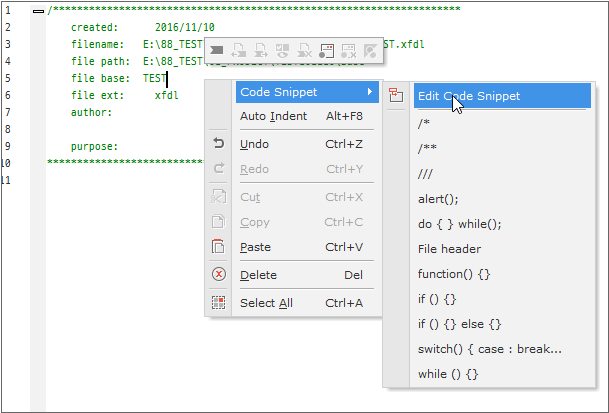Choose the if () {} else {} snippet
The width and height of the screenshot is (609, 413).
coord(459,324)
